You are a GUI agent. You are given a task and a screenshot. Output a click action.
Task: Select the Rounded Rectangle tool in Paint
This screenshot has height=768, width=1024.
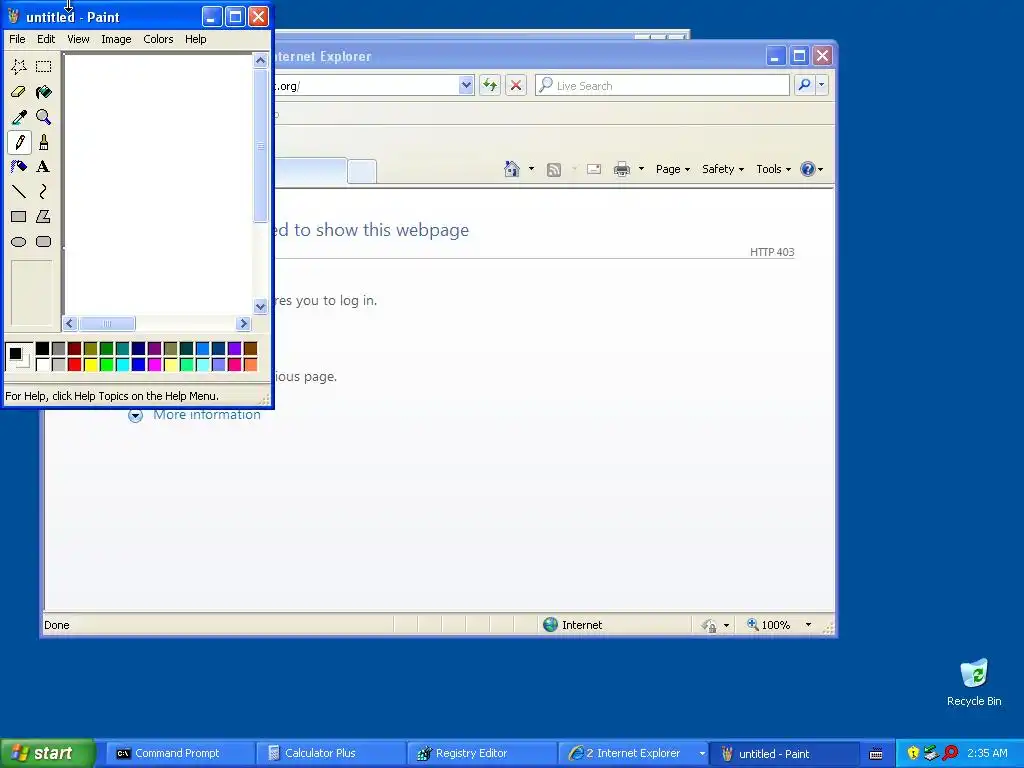(43, 242)
